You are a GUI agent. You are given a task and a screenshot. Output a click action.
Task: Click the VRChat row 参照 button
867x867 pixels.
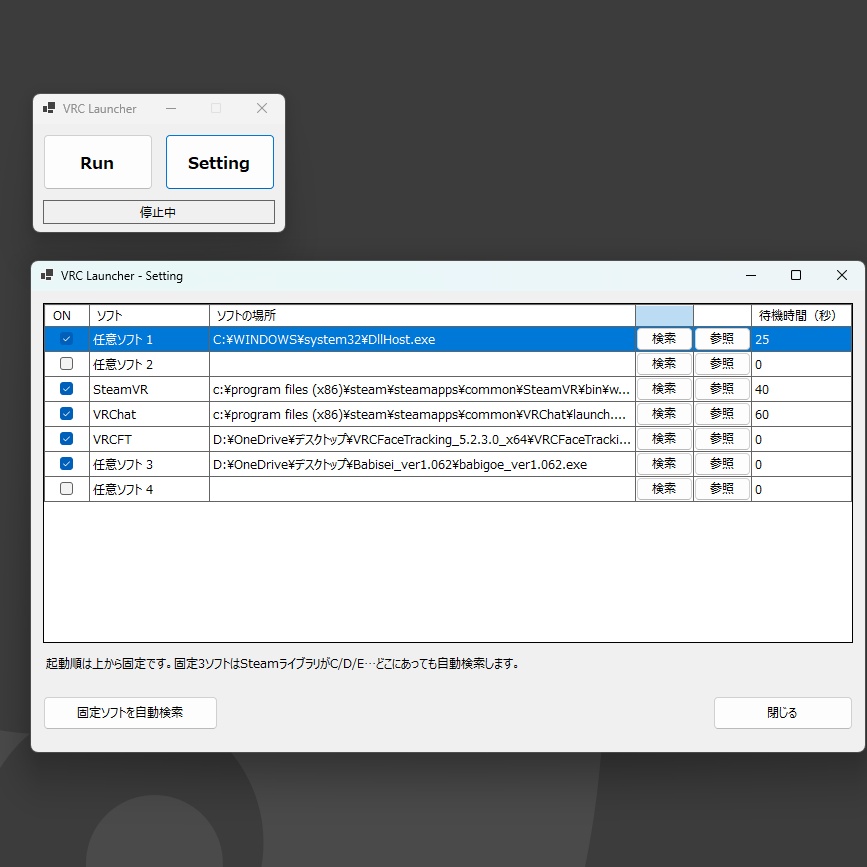[x=722, y=414]
